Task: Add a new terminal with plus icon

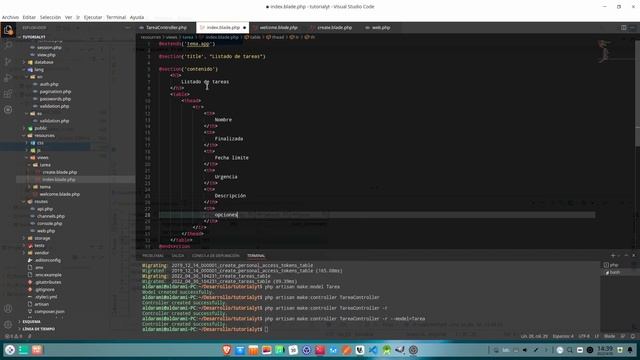Action: click(613, 256)
